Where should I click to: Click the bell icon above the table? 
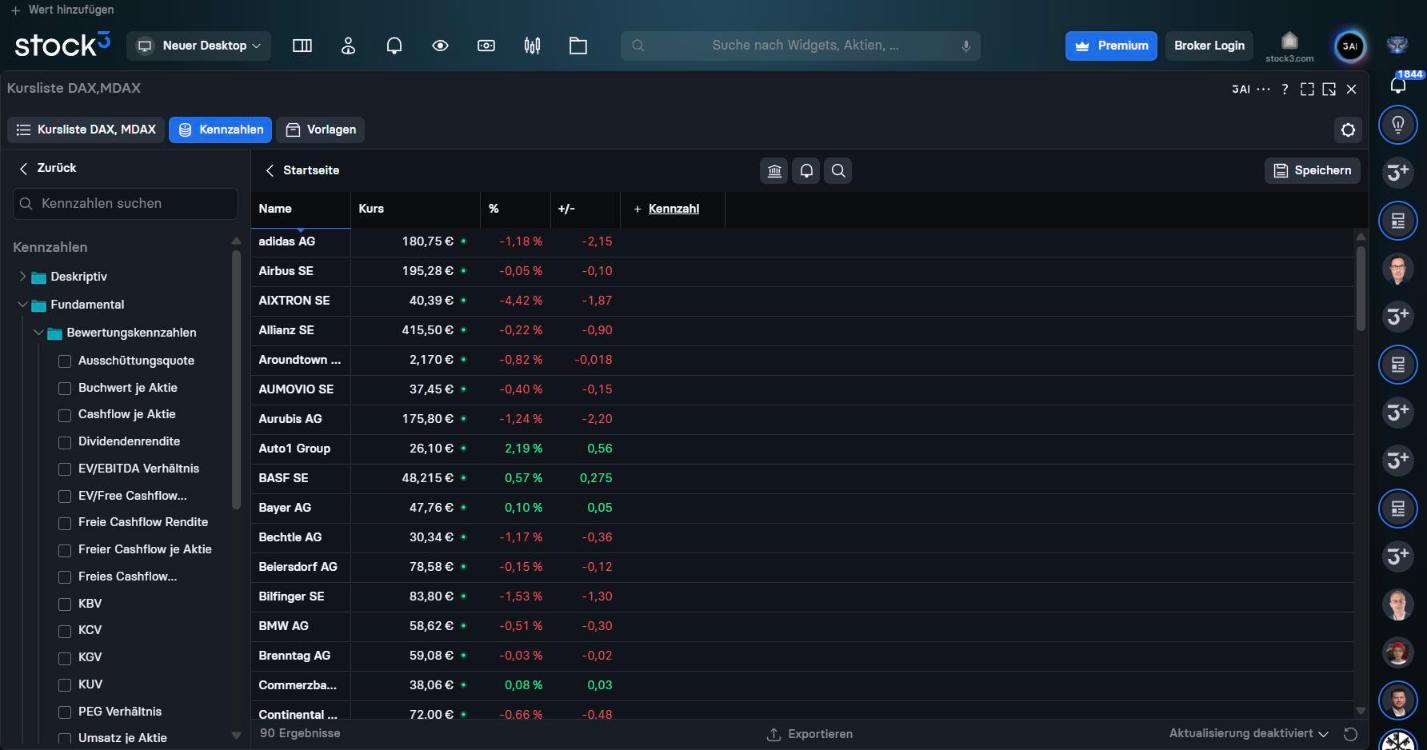pyautogui.click(x=806, y=171)
